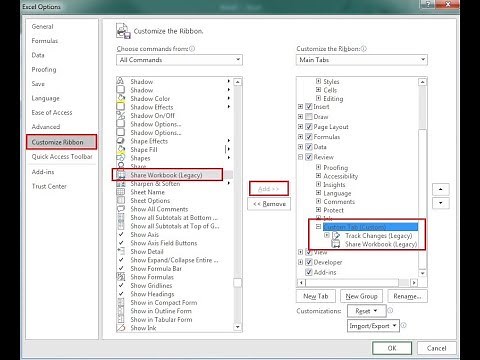Click the Sharpen & Soften icon
Viewport: 480px width, 360px height.
pyautogui.click(x=121, y=183)
